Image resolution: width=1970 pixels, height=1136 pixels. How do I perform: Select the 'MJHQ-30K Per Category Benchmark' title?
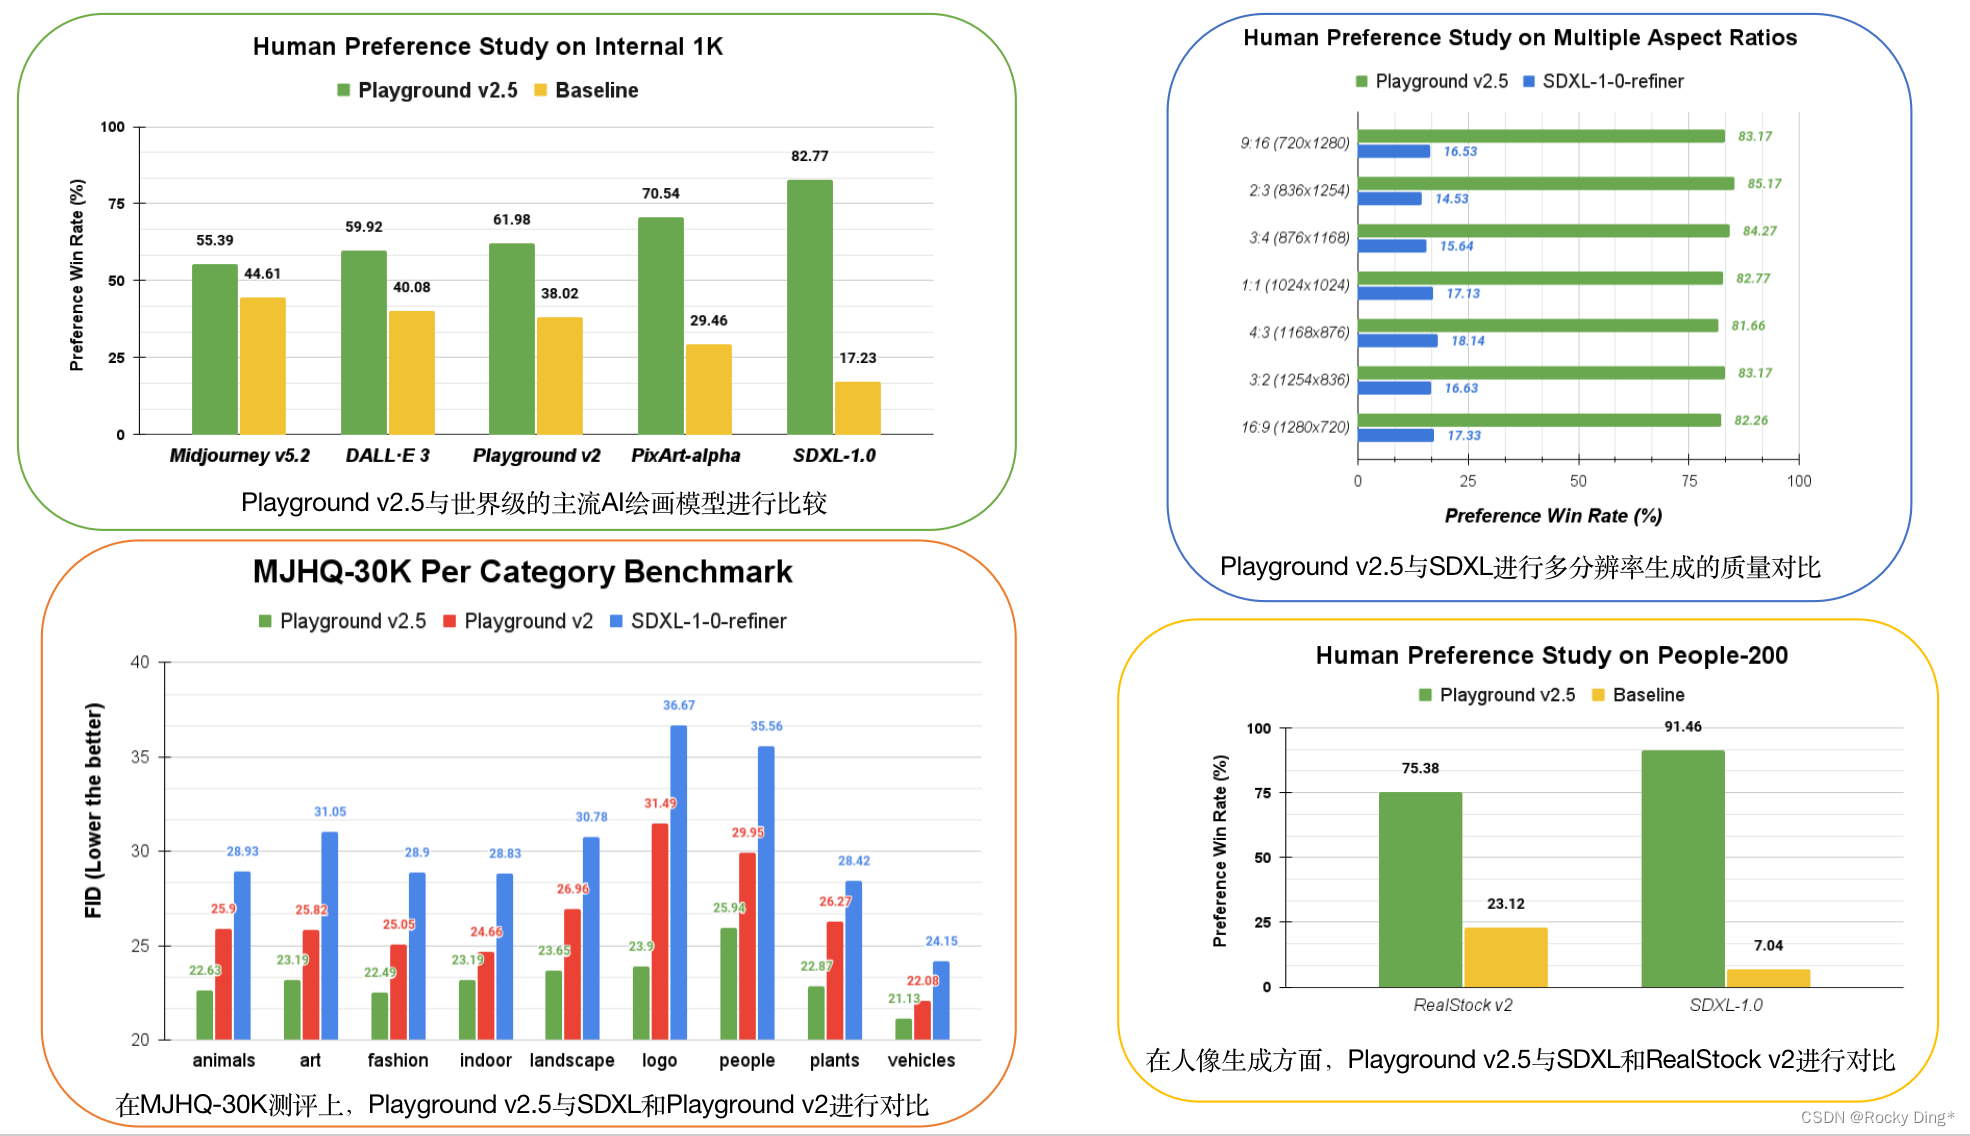click(522, 571)
